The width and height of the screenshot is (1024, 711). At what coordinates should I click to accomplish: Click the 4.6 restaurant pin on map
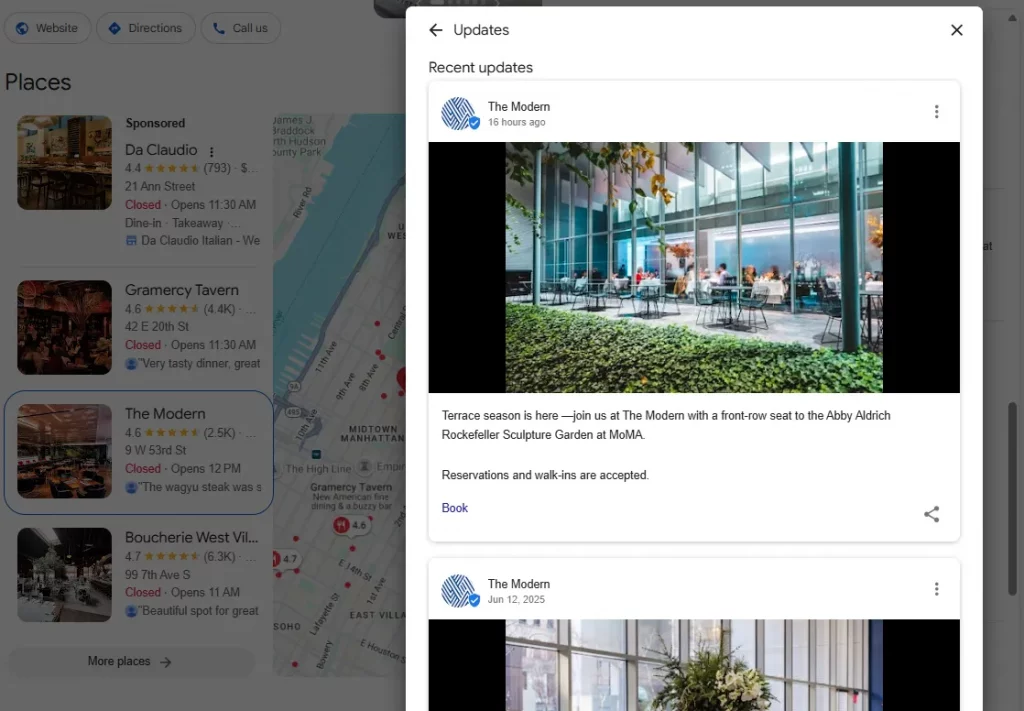pos(351,525)
